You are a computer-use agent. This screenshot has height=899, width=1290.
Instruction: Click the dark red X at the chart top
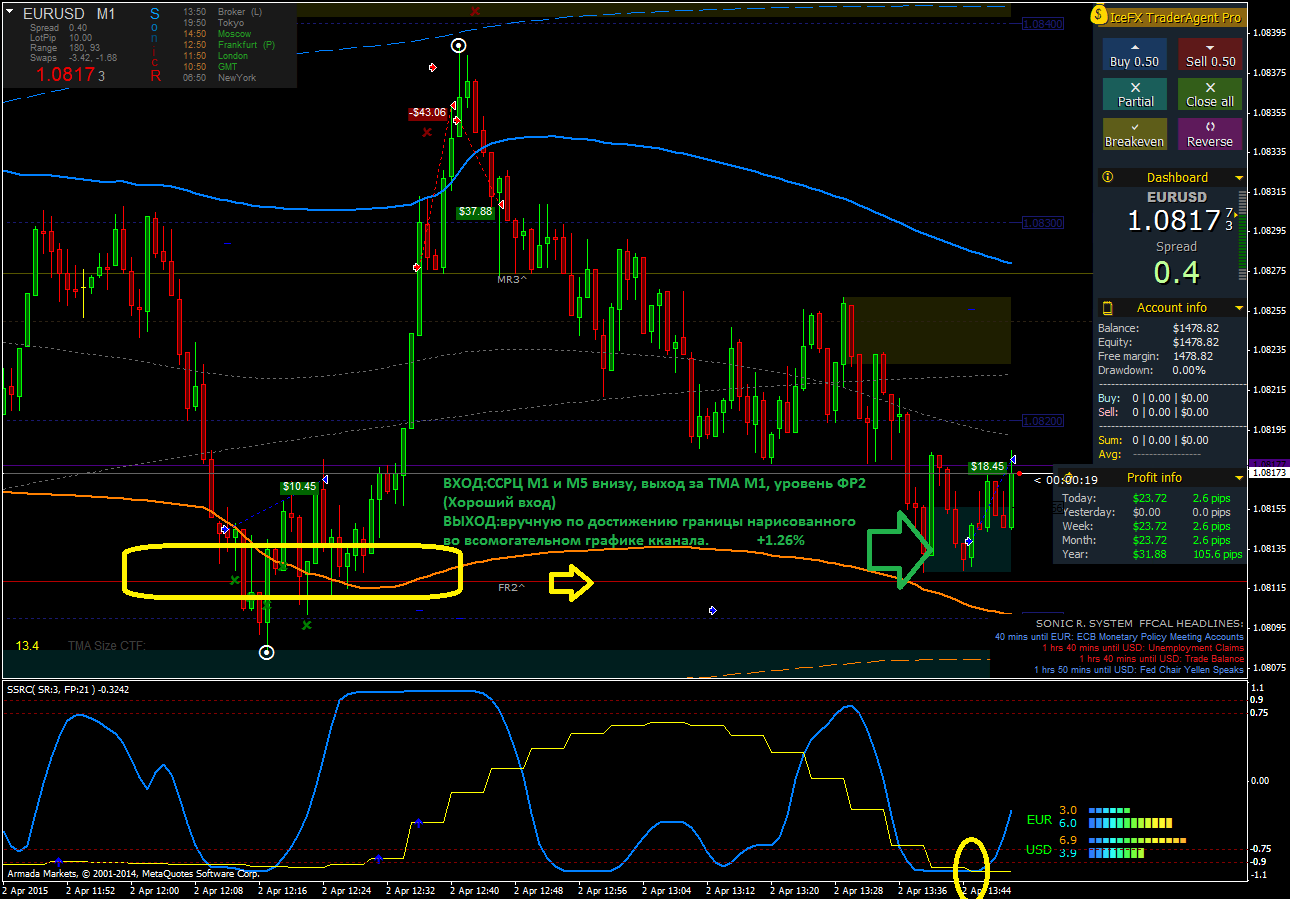coord(475,11)
